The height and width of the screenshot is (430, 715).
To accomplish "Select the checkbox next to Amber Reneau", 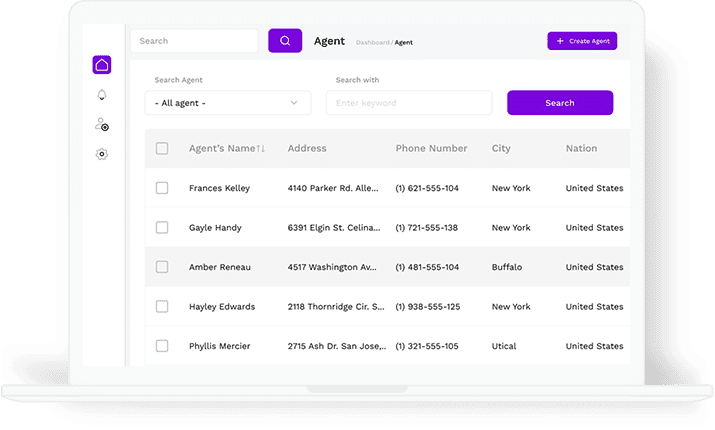I will 162,267.
